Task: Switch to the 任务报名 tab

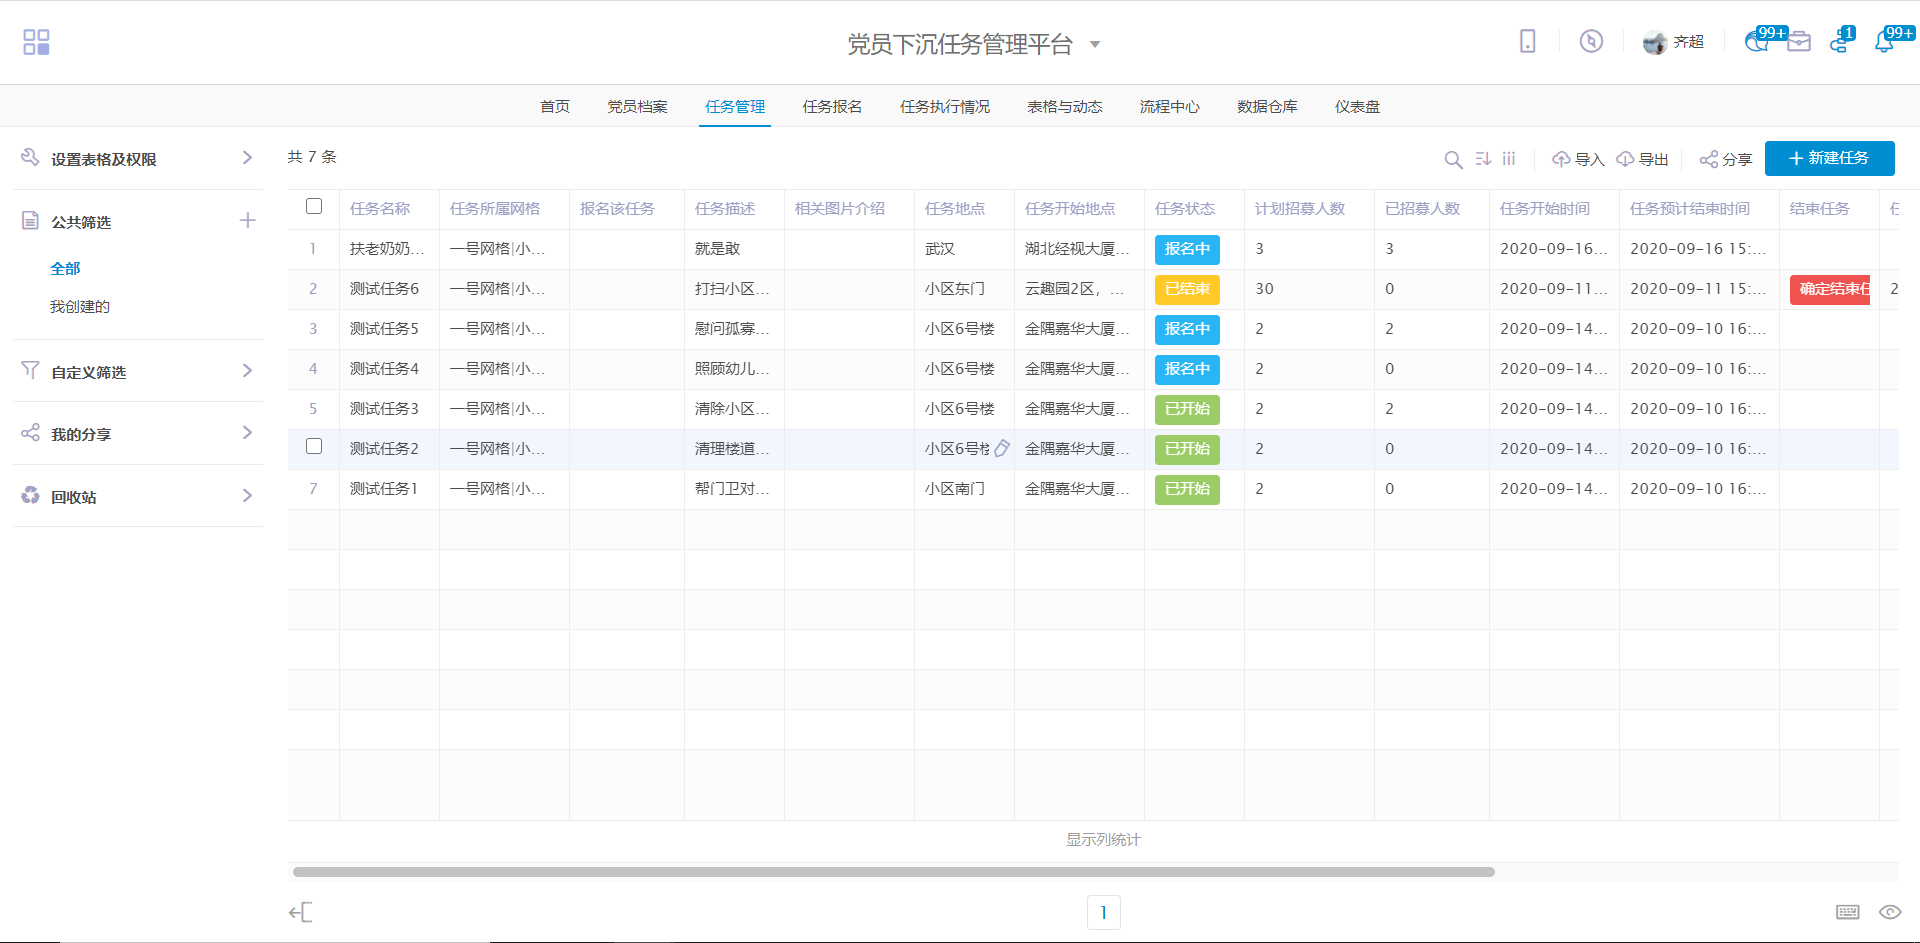Action: pos(831,107)
